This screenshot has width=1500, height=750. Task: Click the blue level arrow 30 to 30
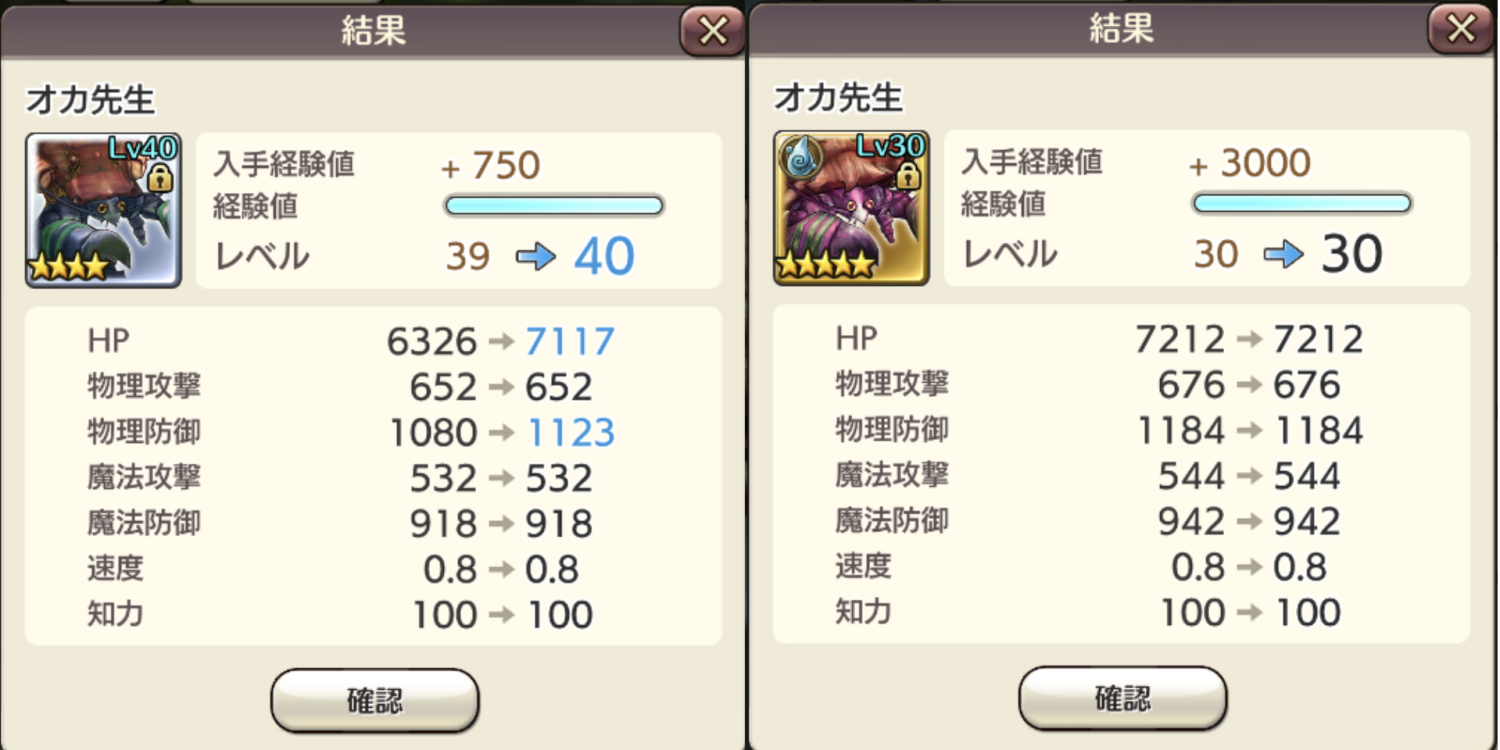tap(1283, 255)
